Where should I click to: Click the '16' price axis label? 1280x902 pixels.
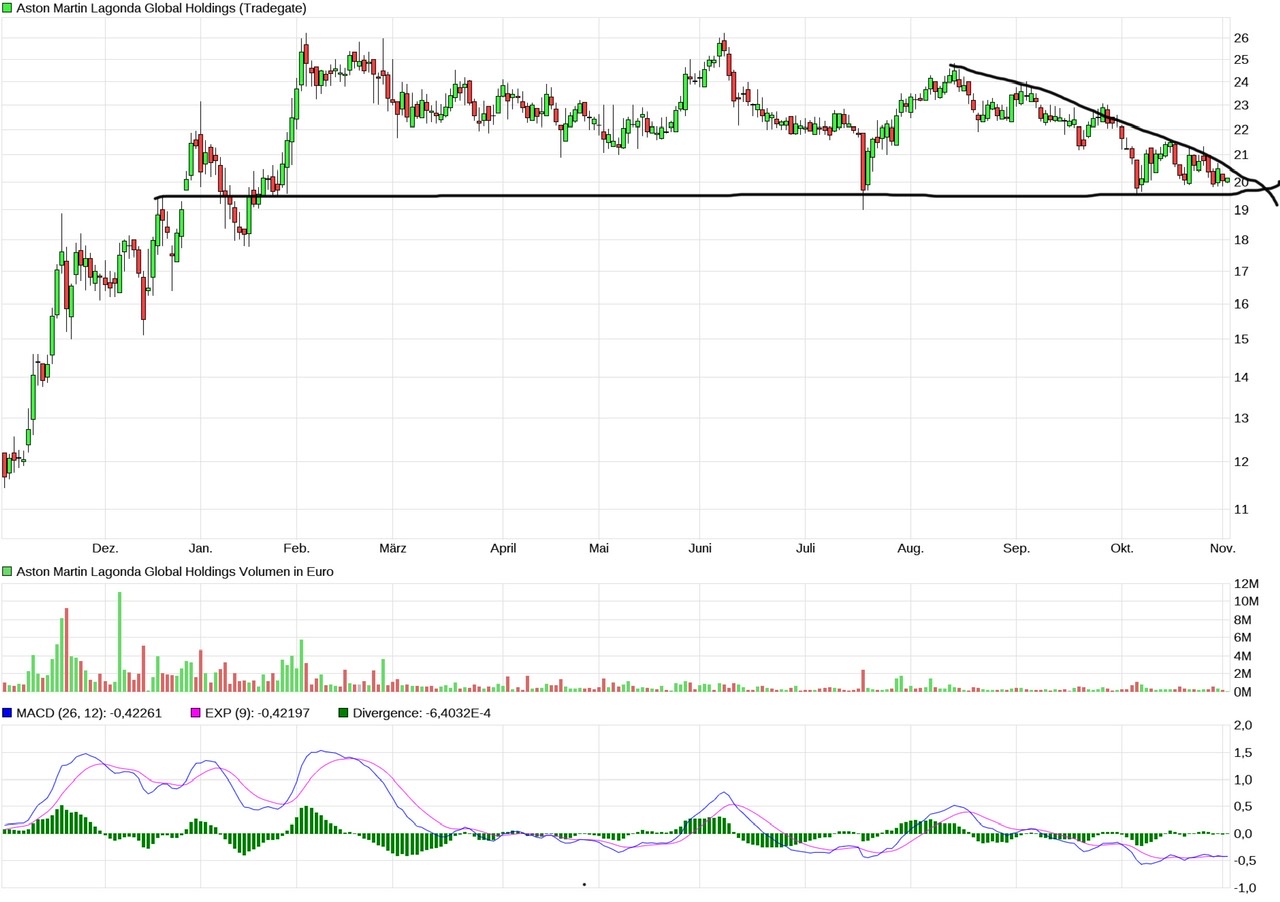(x=1241, y=304)
